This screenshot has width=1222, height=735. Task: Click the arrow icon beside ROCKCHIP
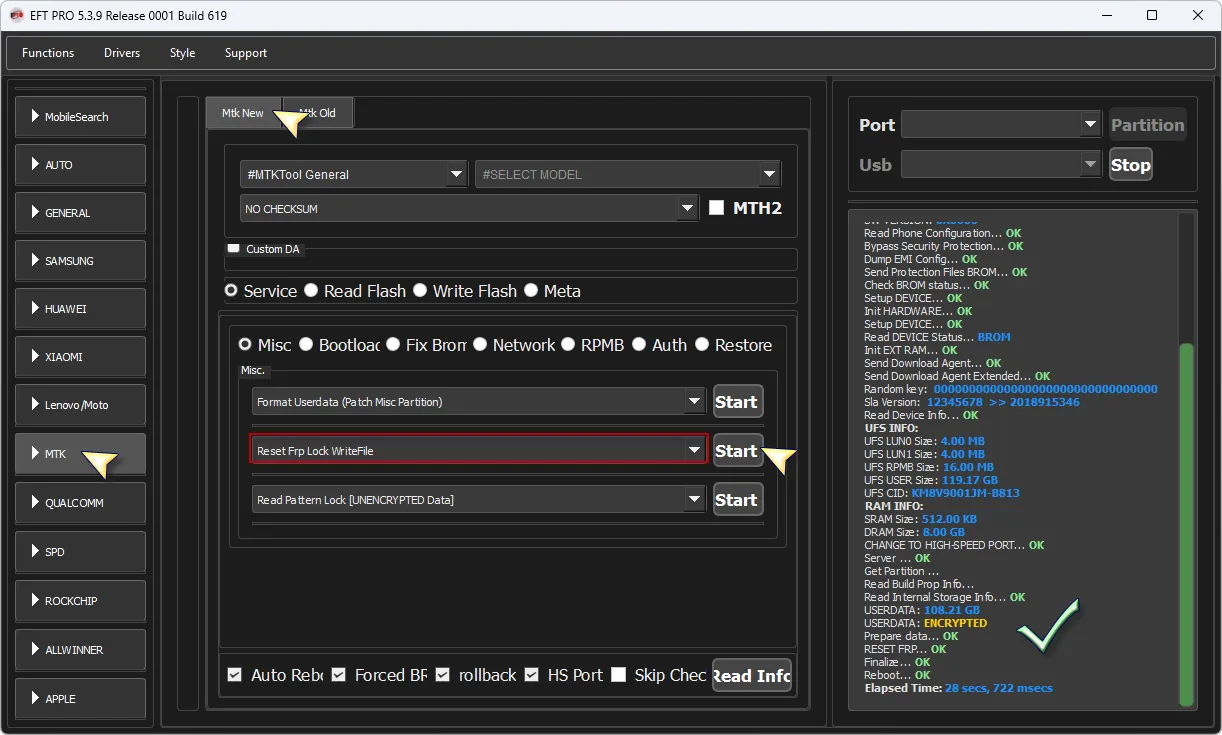click(35, 601)
